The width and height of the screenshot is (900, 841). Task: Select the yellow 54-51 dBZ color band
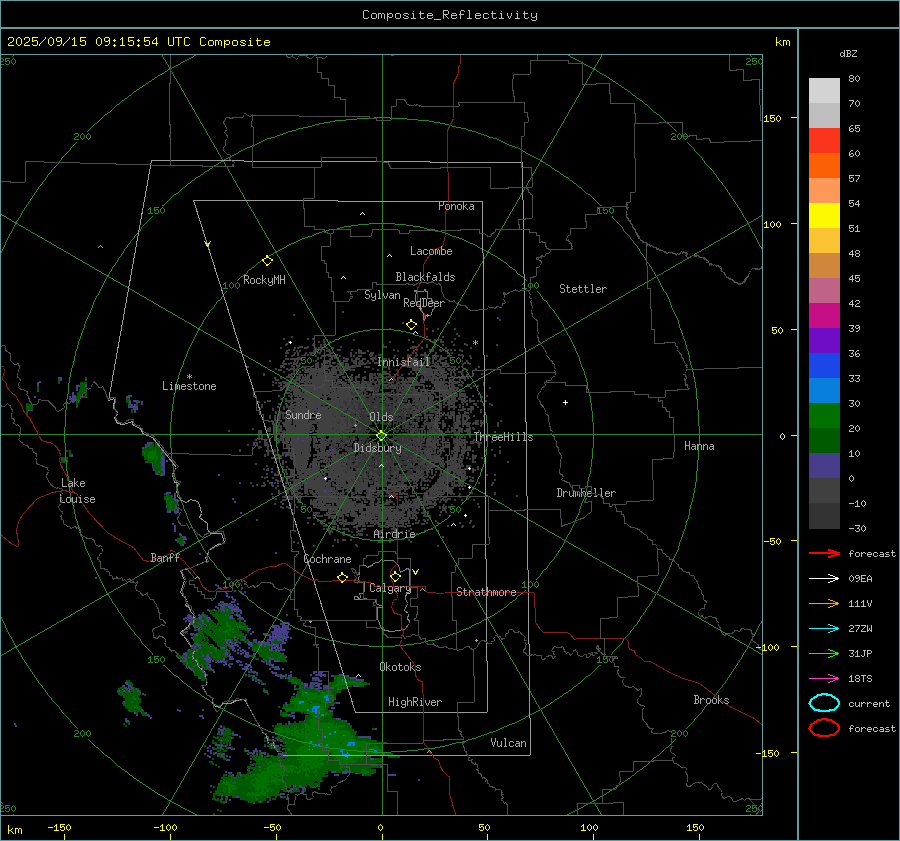(824, 215)
